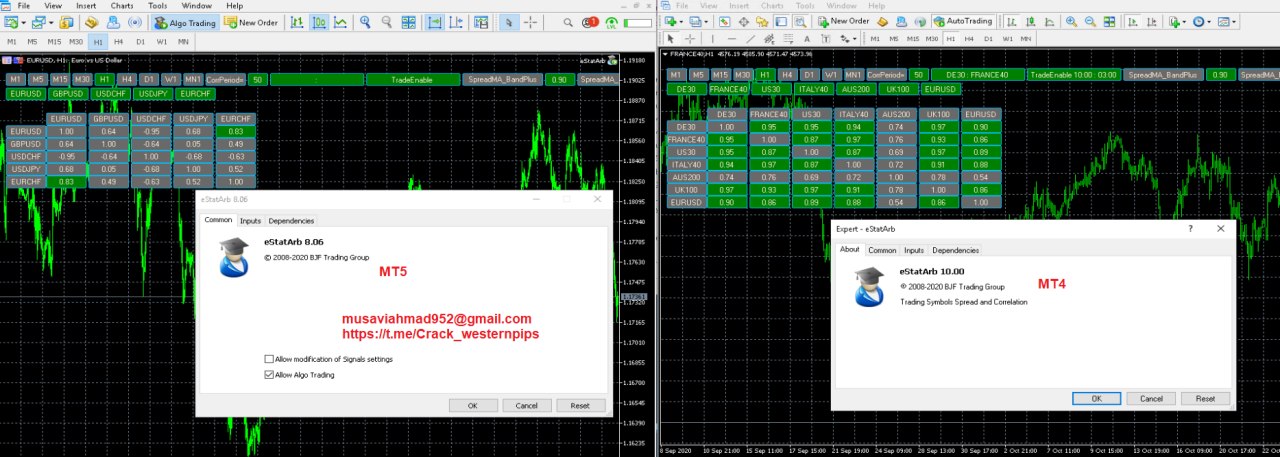
Task: Select MT4 text label tool
Action: (825, 39)
